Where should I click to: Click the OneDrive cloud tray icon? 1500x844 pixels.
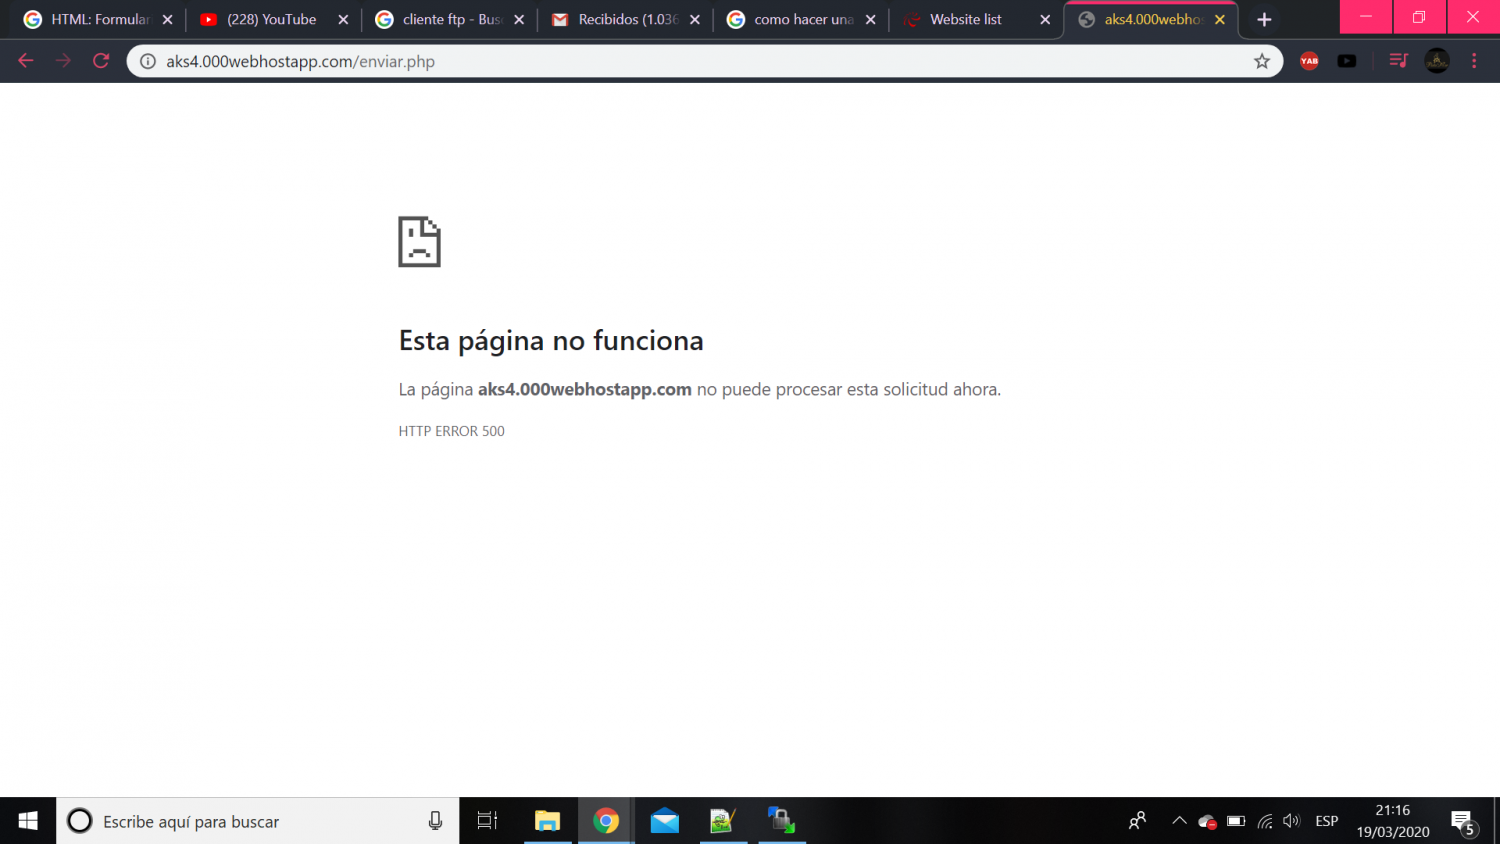pos(1207,822)
